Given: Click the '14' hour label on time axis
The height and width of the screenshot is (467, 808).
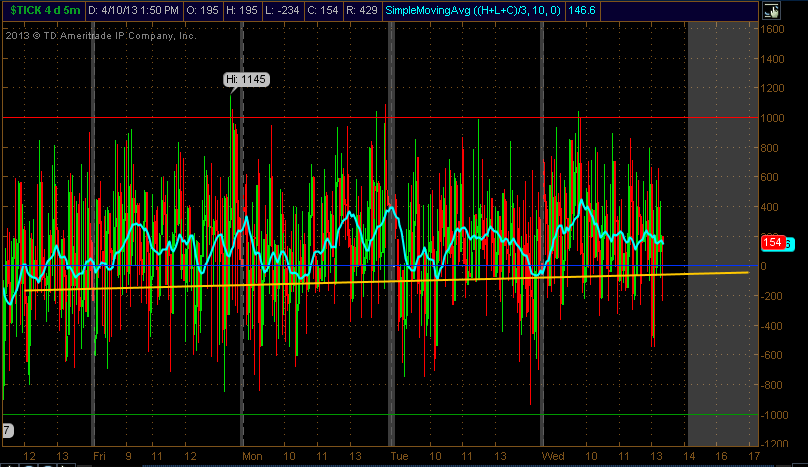Looking at the screenshot, I should 689,456.
